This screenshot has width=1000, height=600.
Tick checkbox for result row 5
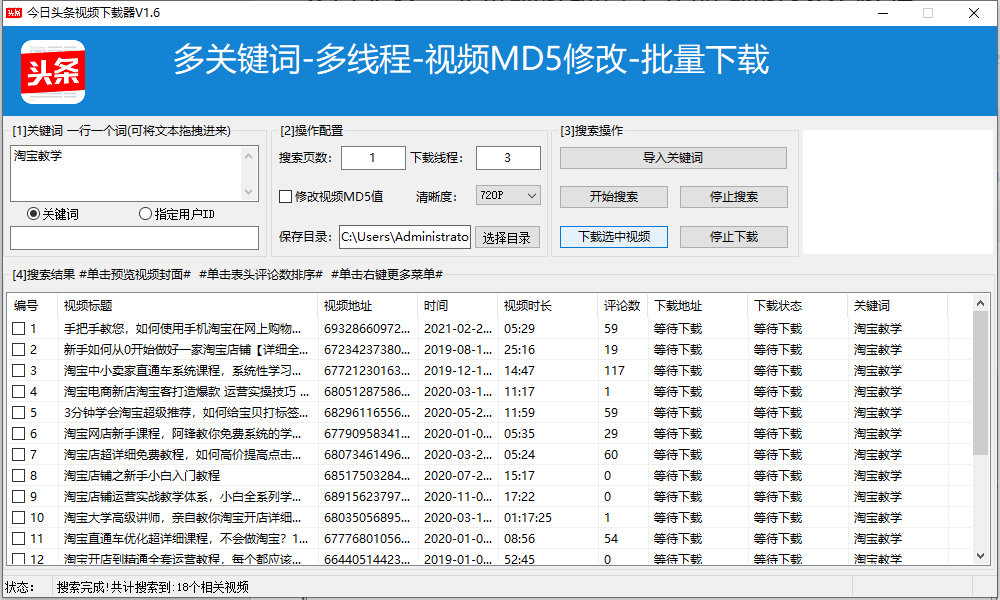(x=18, y=413)
